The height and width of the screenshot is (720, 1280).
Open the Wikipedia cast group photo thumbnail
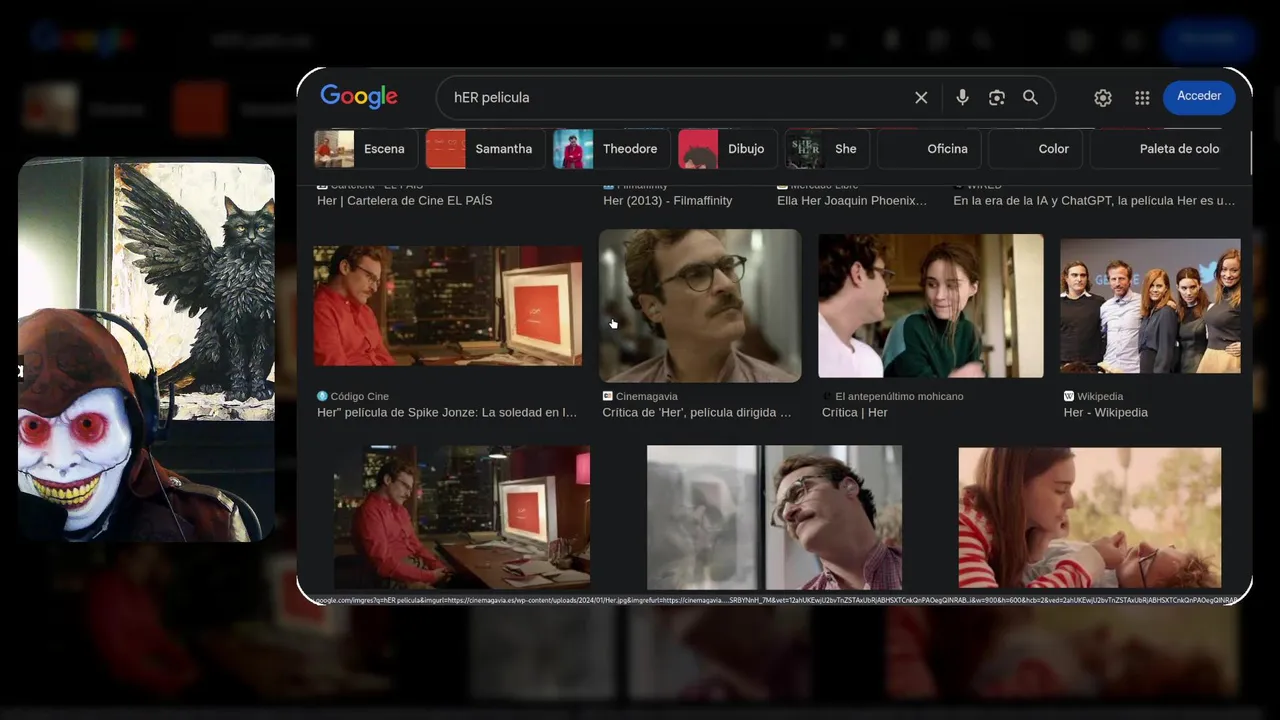[1150, 306]
